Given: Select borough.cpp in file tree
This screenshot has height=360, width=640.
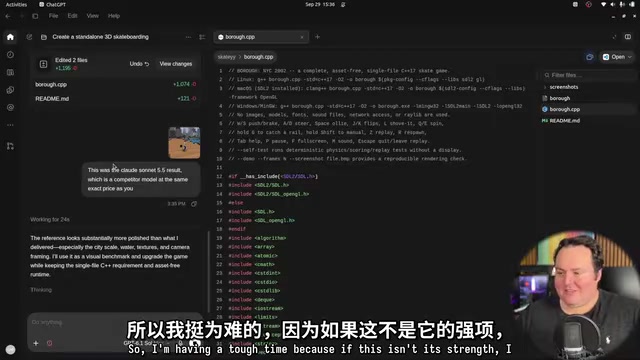Looking at the screenshot, I should [x=564, y=109].
